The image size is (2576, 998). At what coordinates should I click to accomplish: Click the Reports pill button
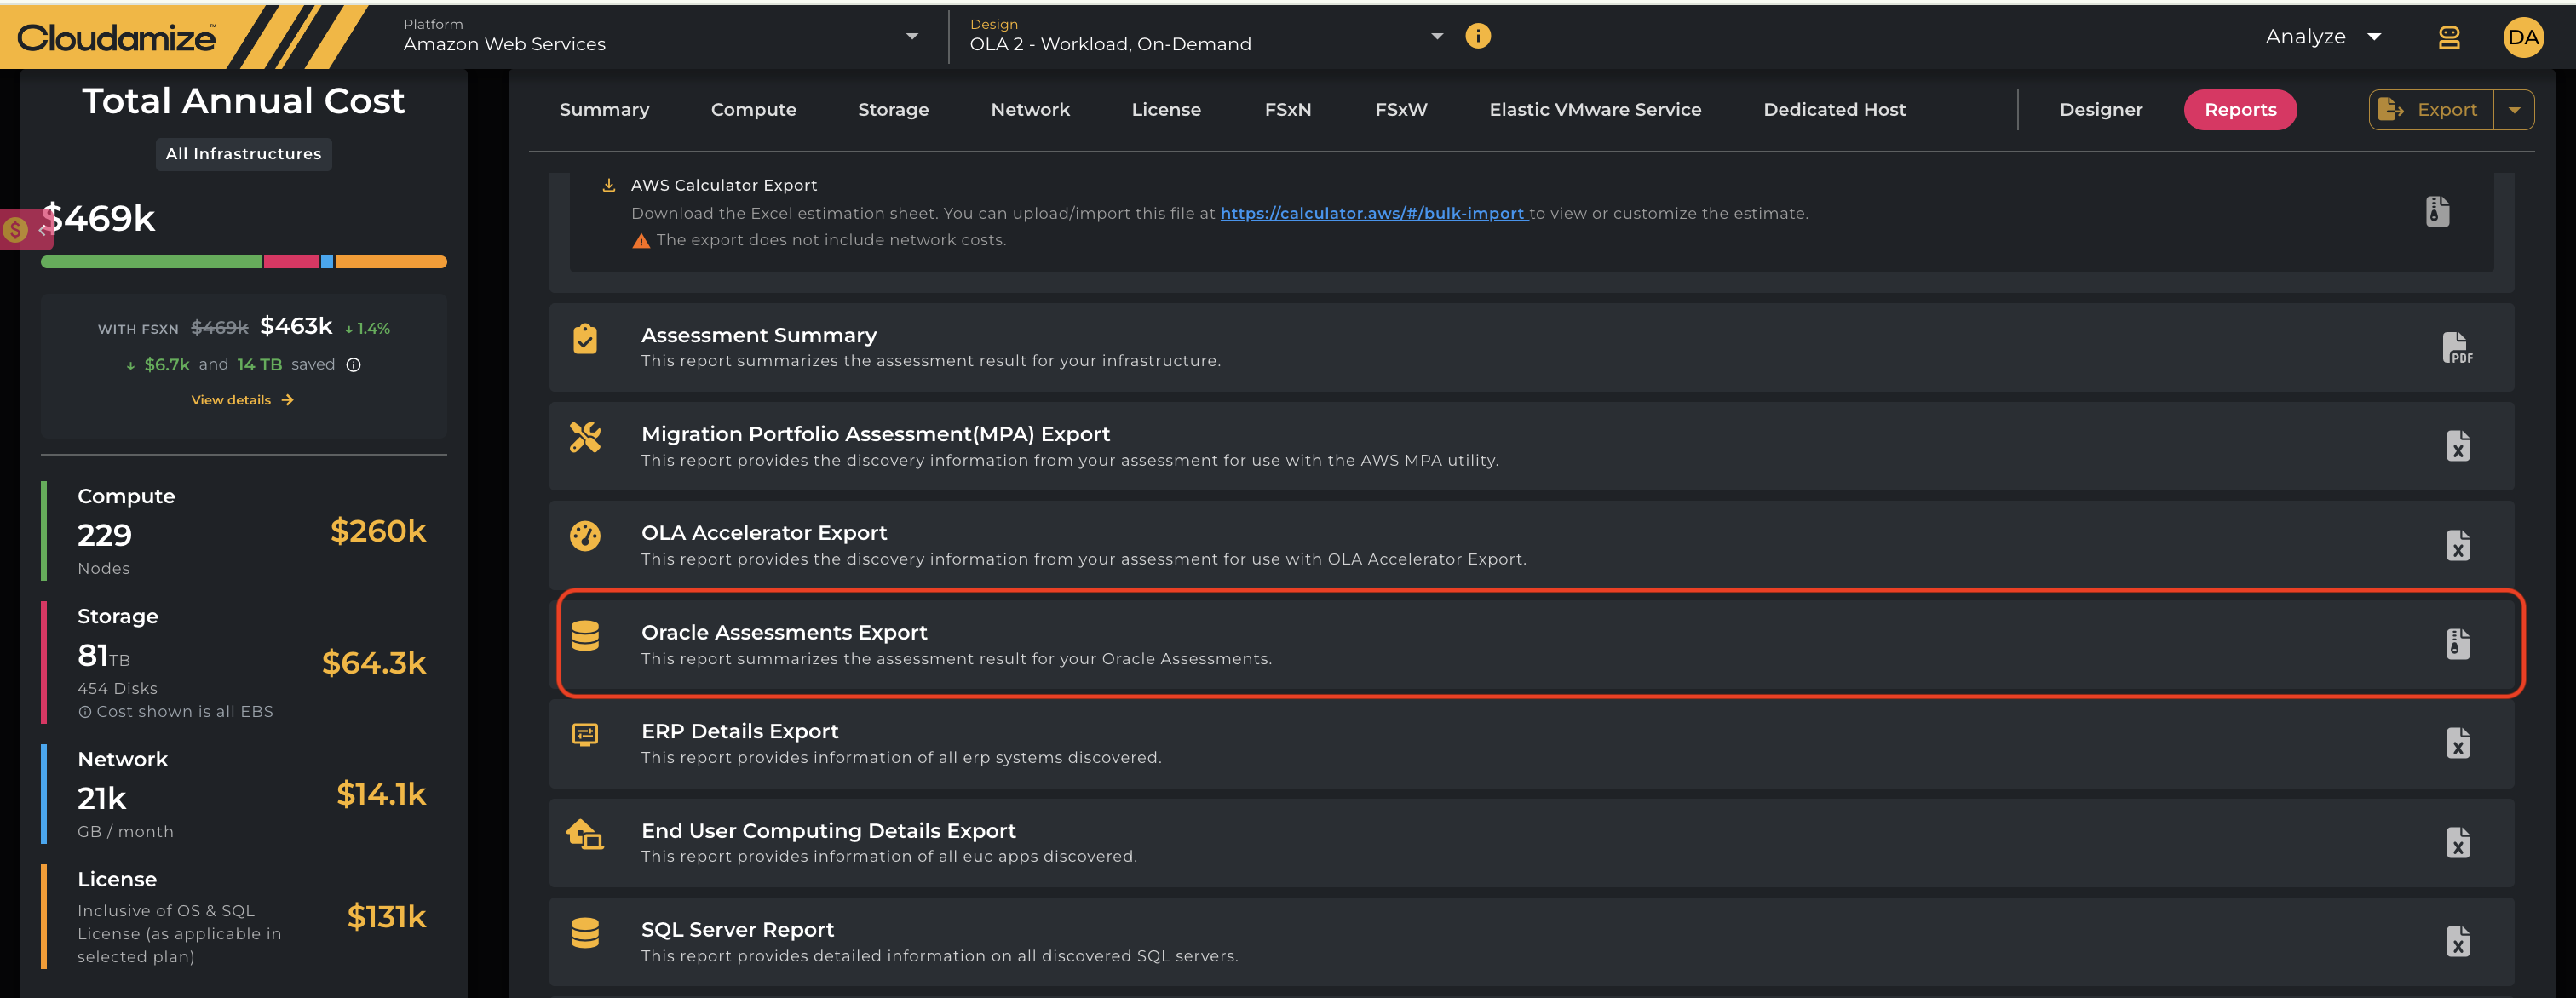(2240, 110)
